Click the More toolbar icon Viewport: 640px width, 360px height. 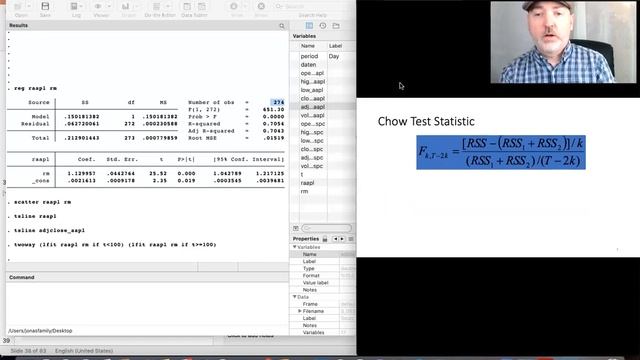tap(234, 7)
